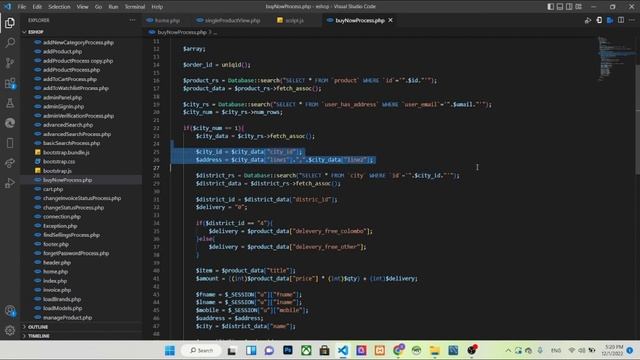Open the File menu
This screenshot has width=640, height=360.
point(22,7)
